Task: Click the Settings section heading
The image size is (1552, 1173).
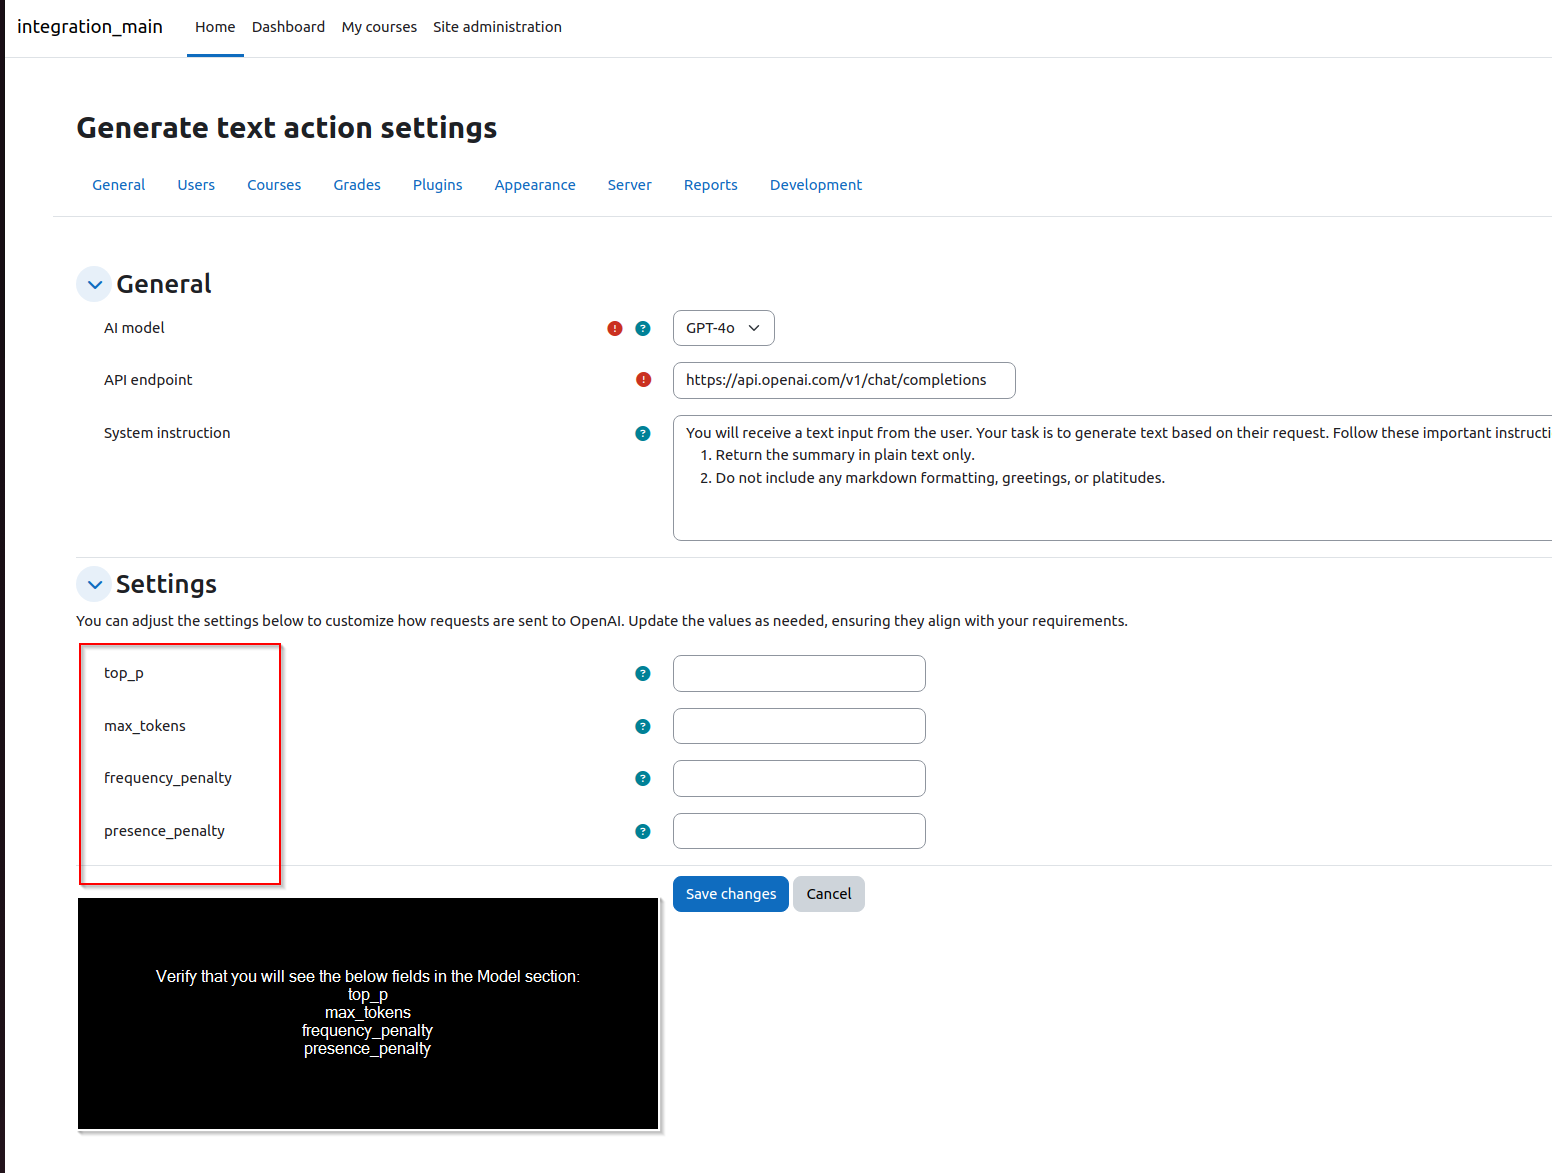Action: [x=166, y=584]
